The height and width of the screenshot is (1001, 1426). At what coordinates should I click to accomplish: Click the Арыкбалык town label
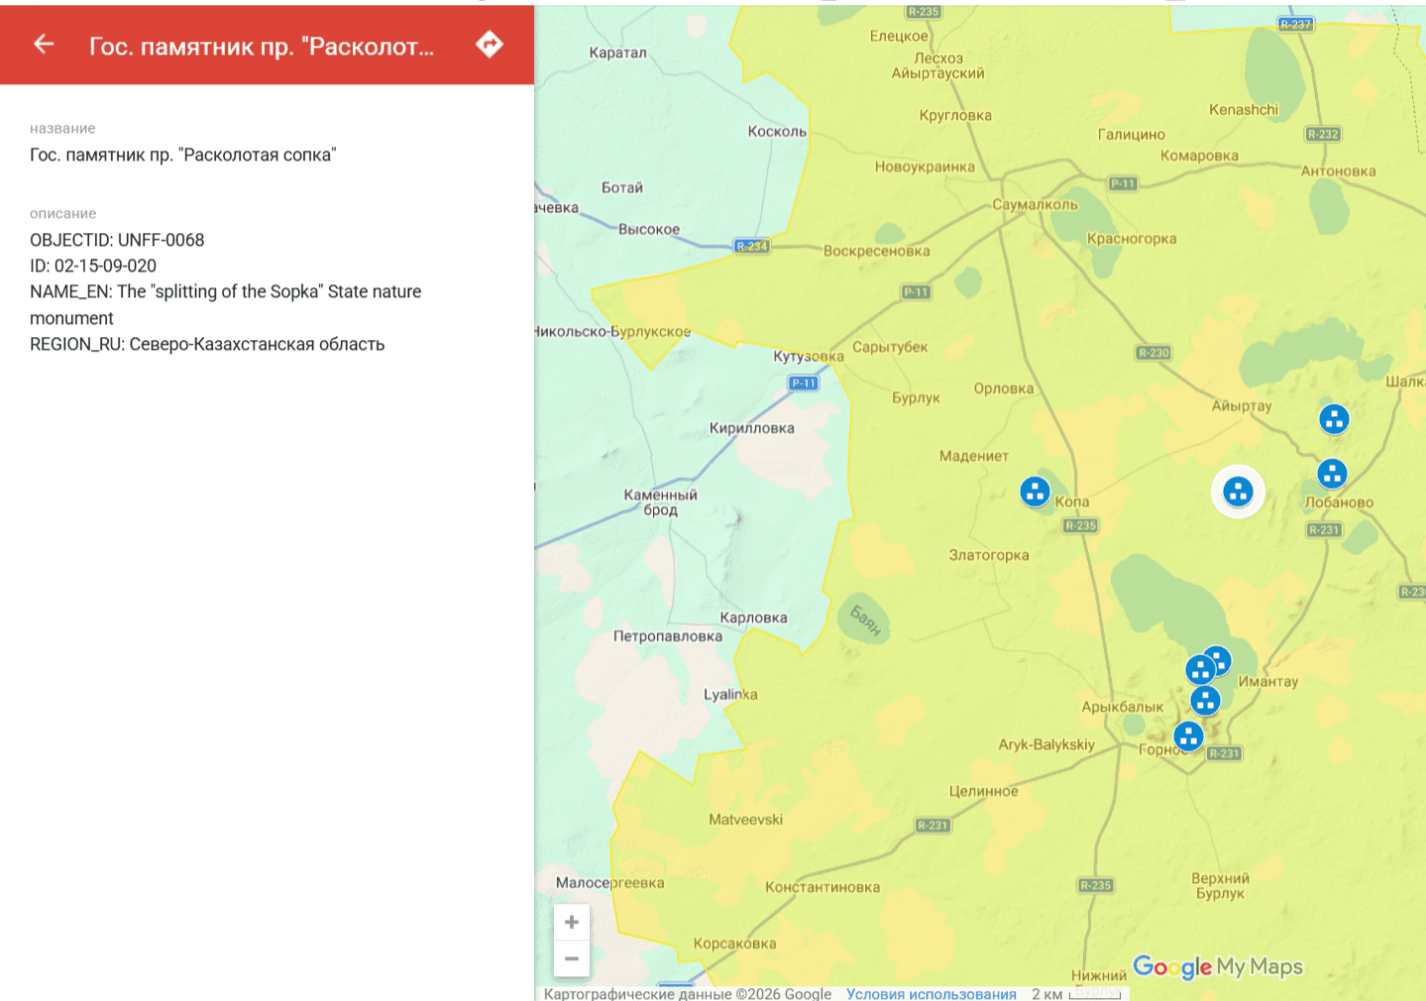[1122, 706]
